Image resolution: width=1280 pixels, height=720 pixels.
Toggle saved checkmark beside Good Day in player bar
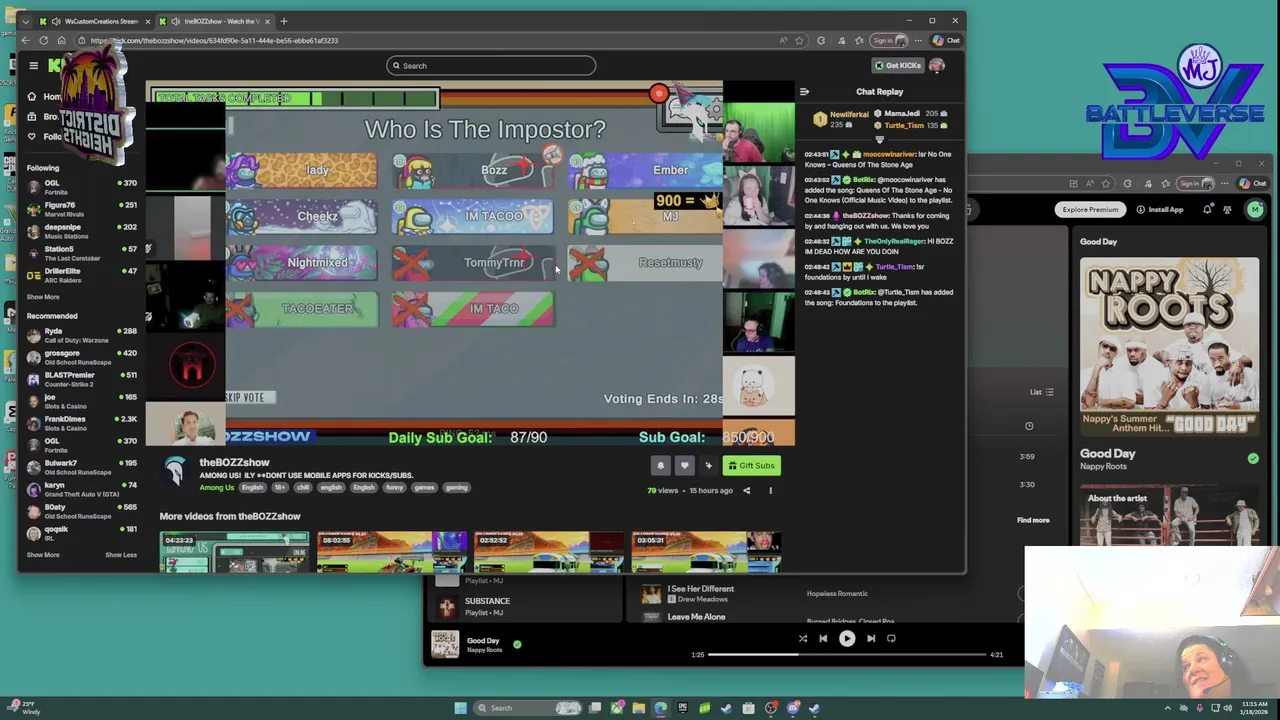(x=517, y=644)
